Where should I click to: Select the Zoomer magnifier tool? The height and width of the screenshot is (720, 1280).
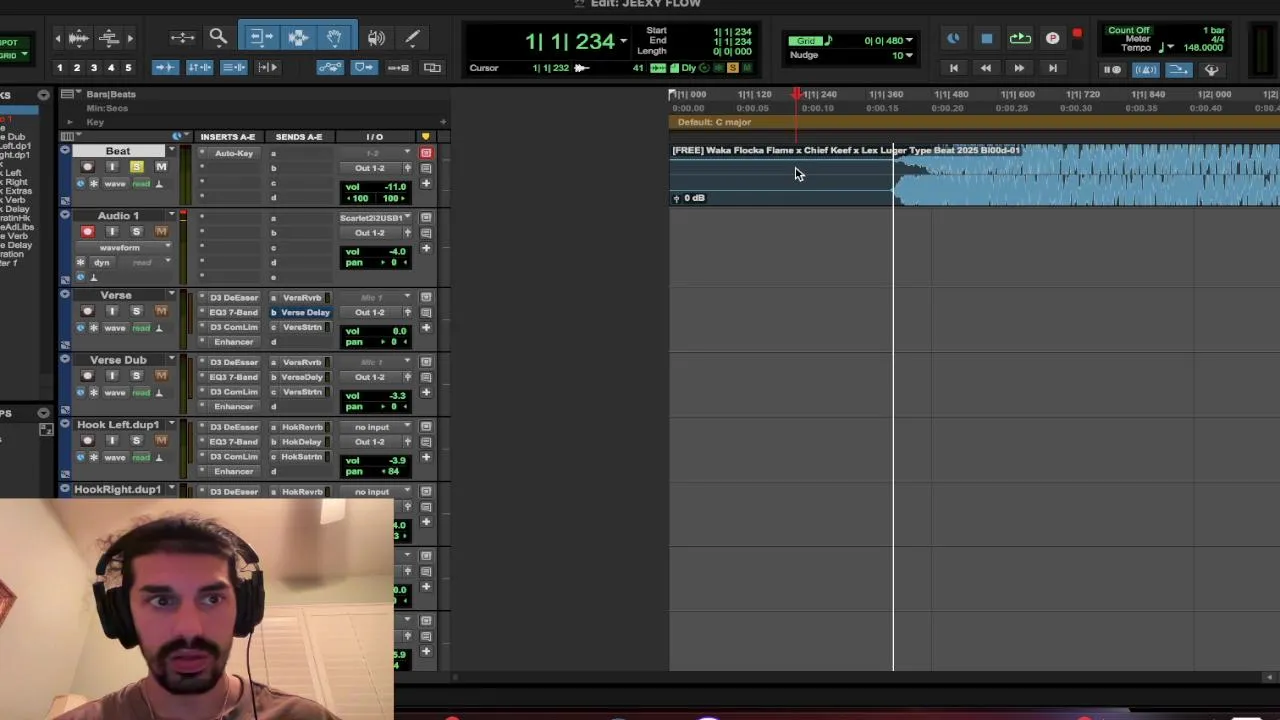click(x=218, y=38)
